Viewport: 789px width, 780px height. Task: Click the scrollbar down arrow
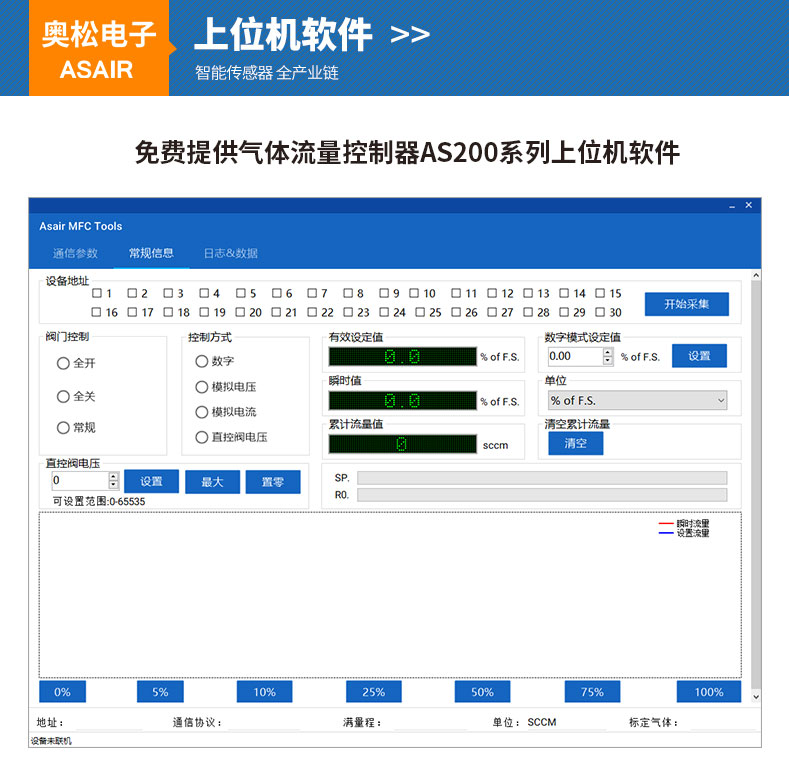point(755,697)
